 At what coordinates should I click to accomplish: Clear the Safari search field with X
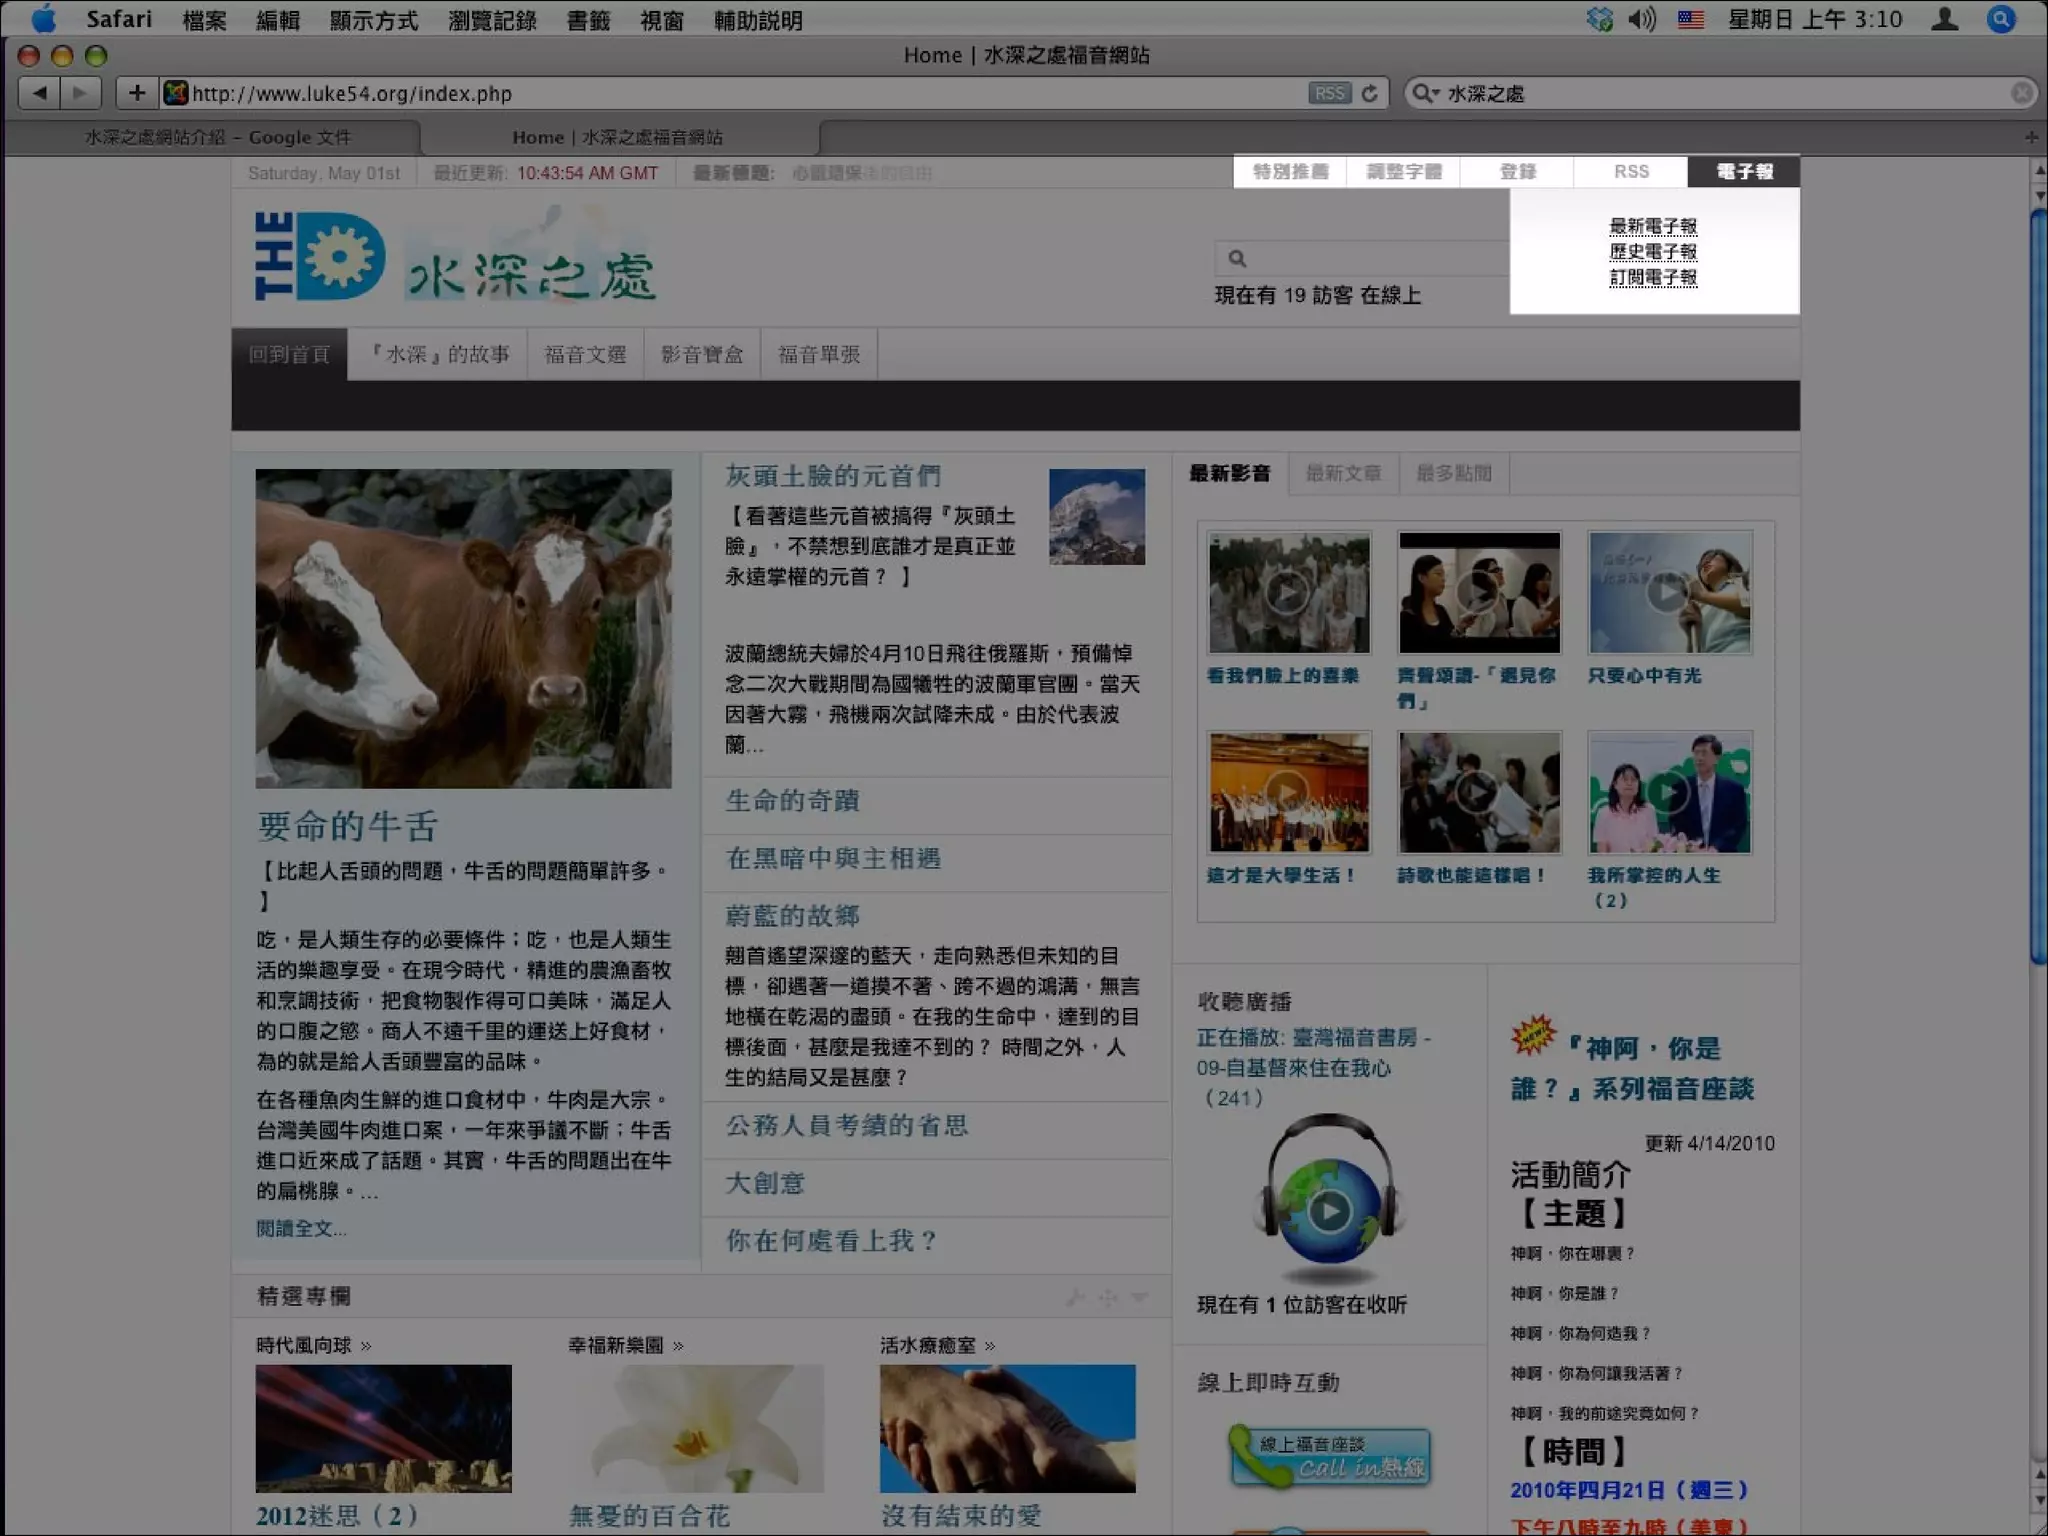tap(2022, 93)
